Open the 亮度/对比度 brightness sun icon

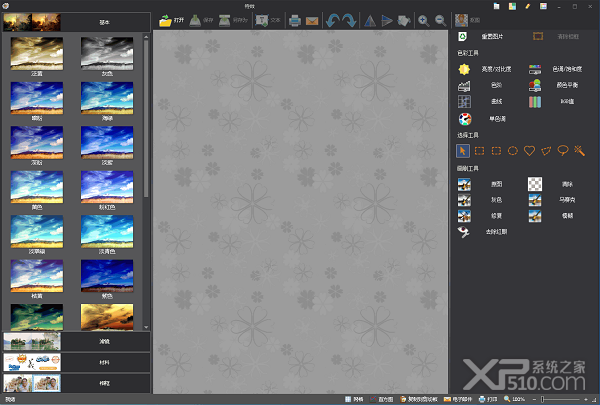point(464,69)
